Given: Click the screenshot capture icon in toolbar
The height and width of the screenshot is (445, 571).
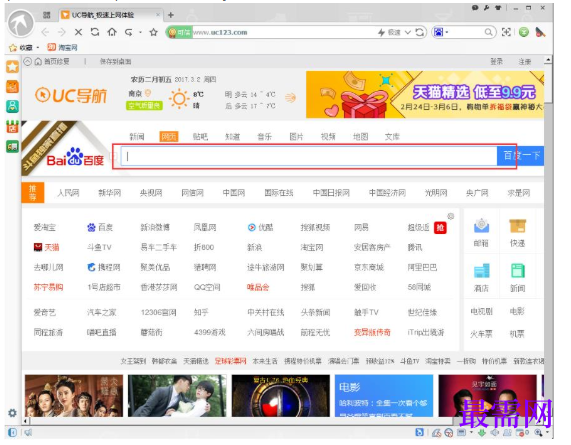Looking at the screenshot, I should tap(506, 32).
